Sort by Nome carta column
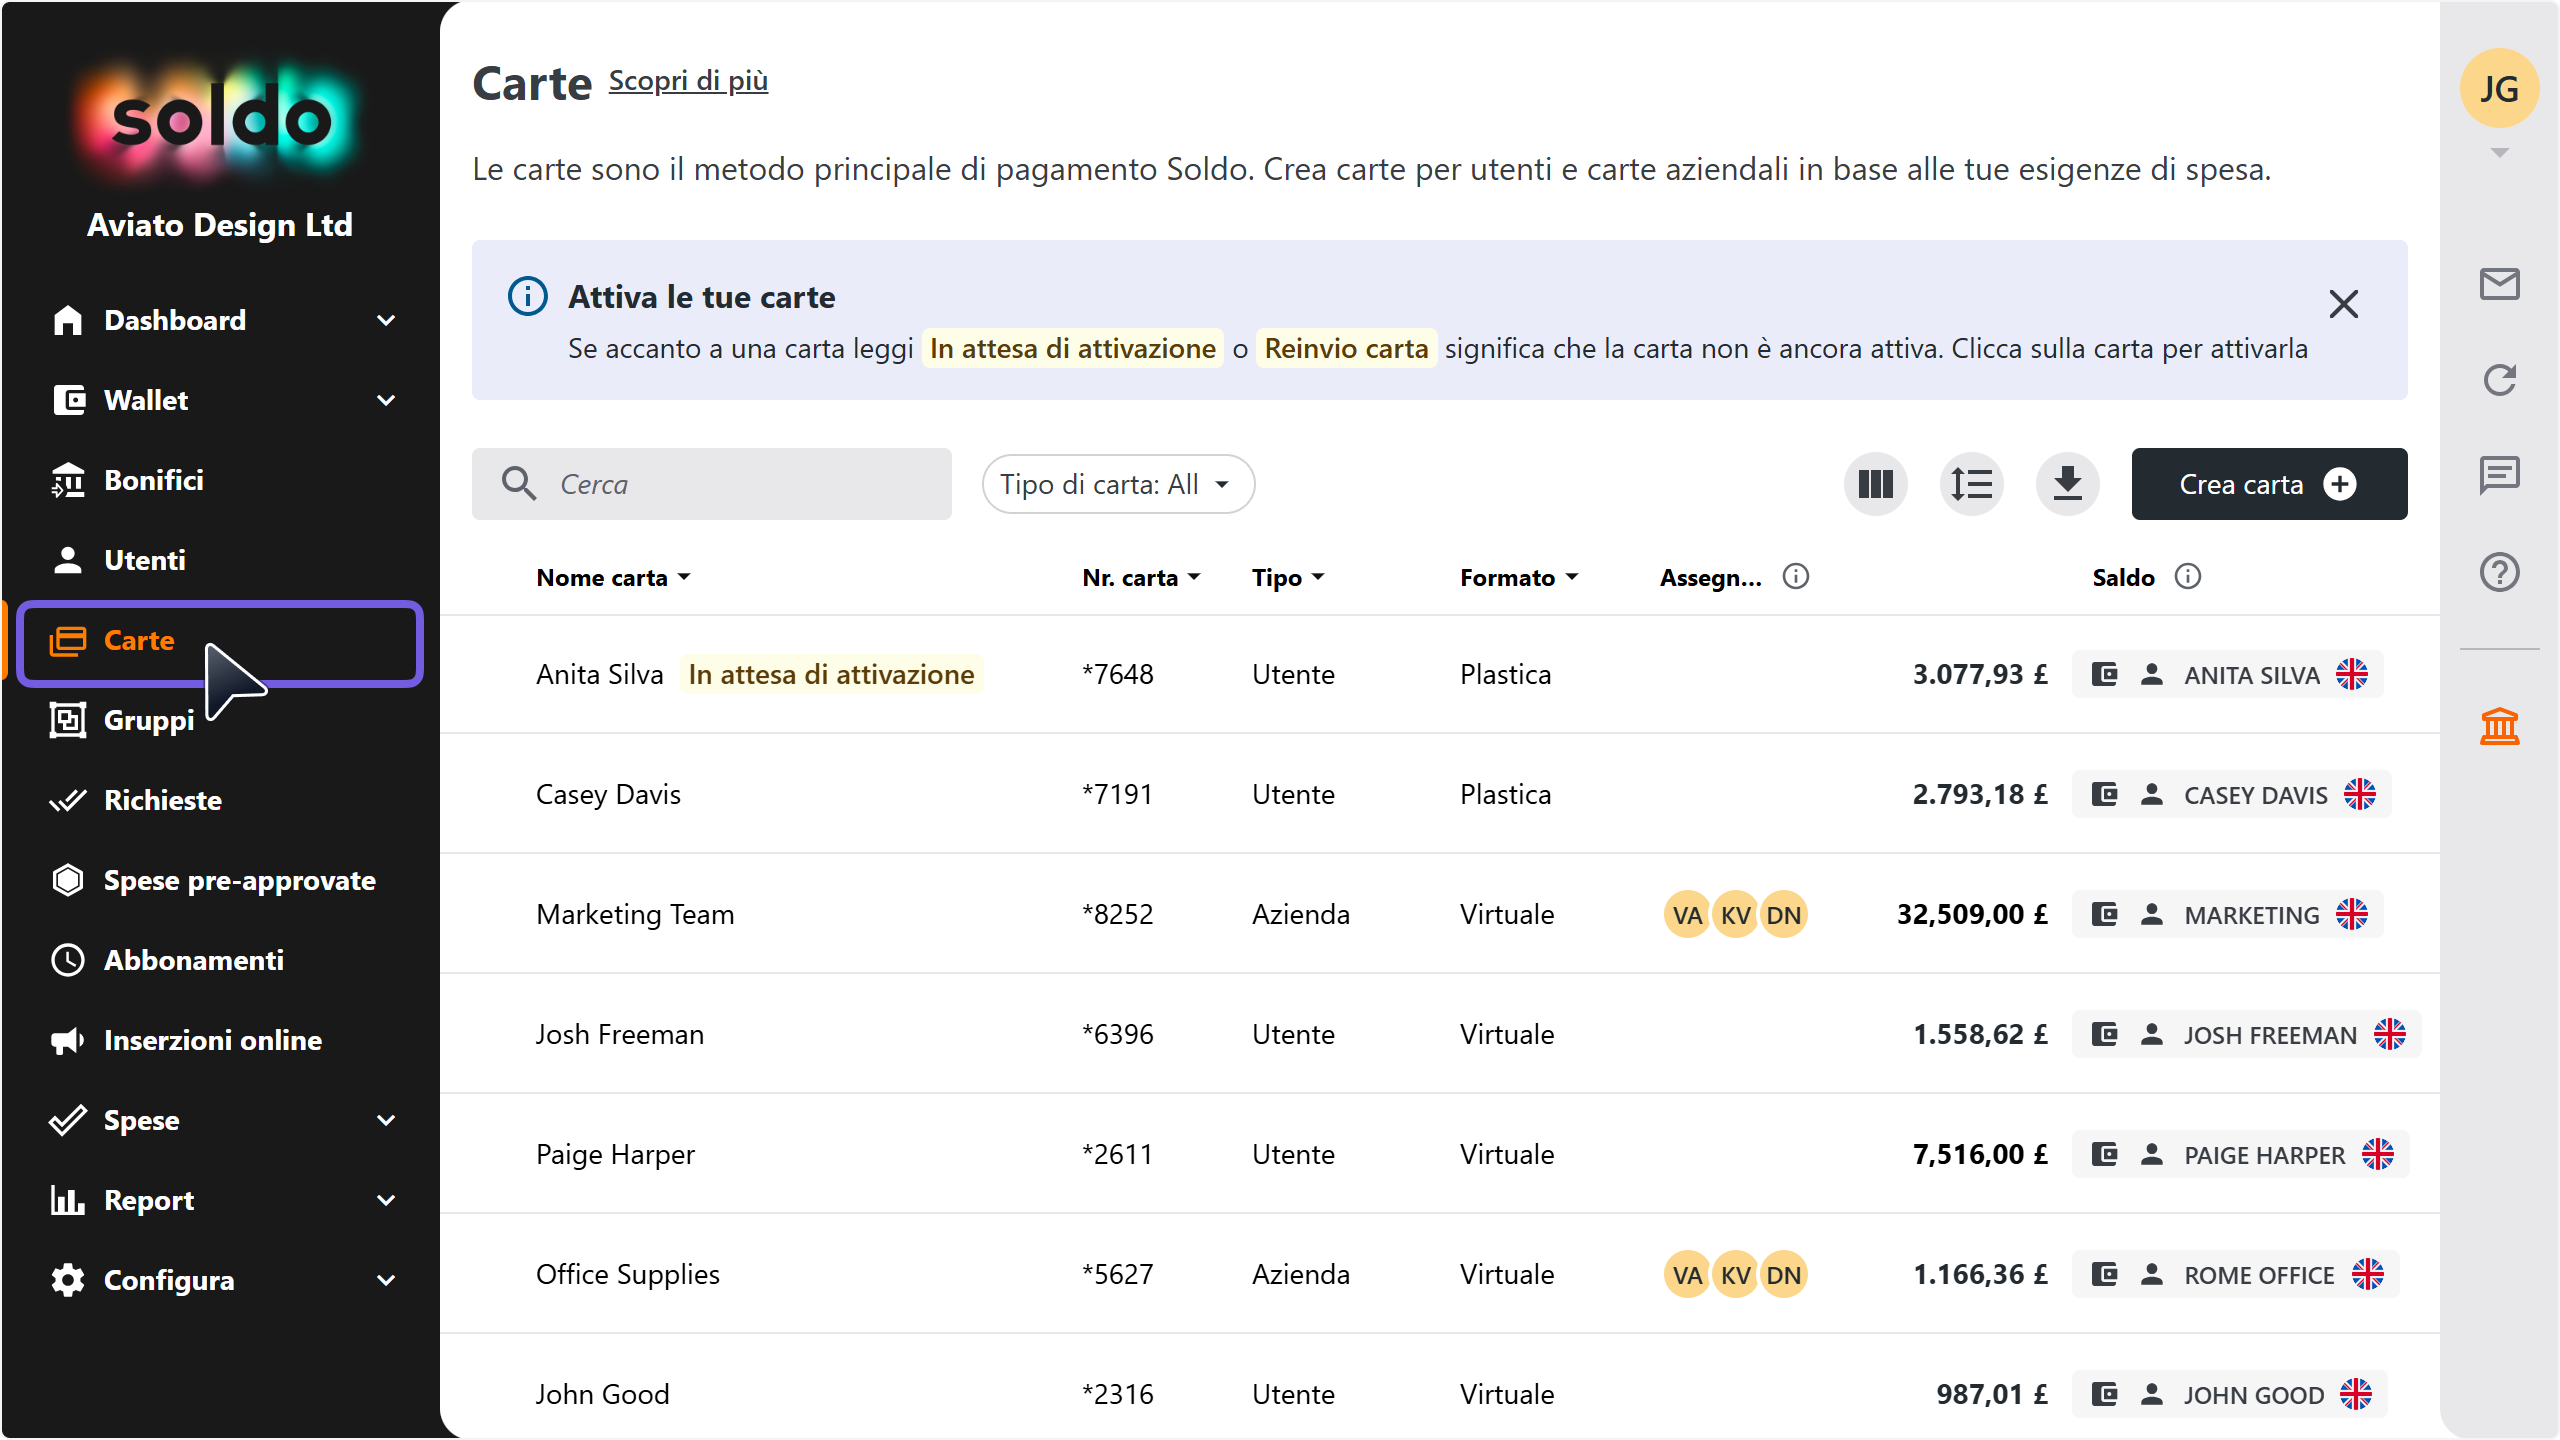 613,577
